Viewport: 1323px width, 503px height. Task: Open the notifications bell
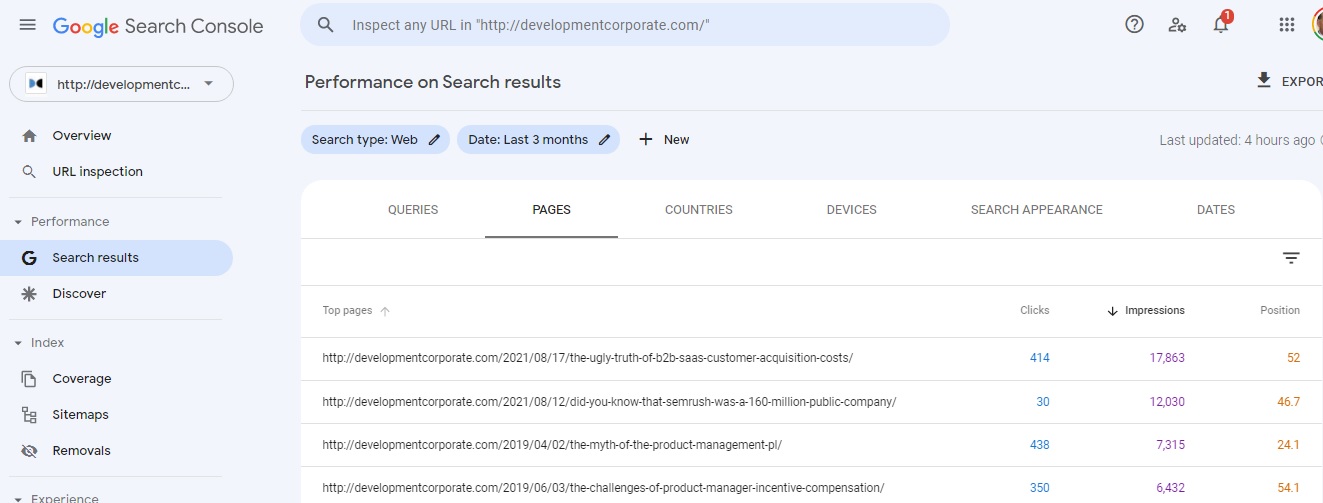click(1221, 25)
